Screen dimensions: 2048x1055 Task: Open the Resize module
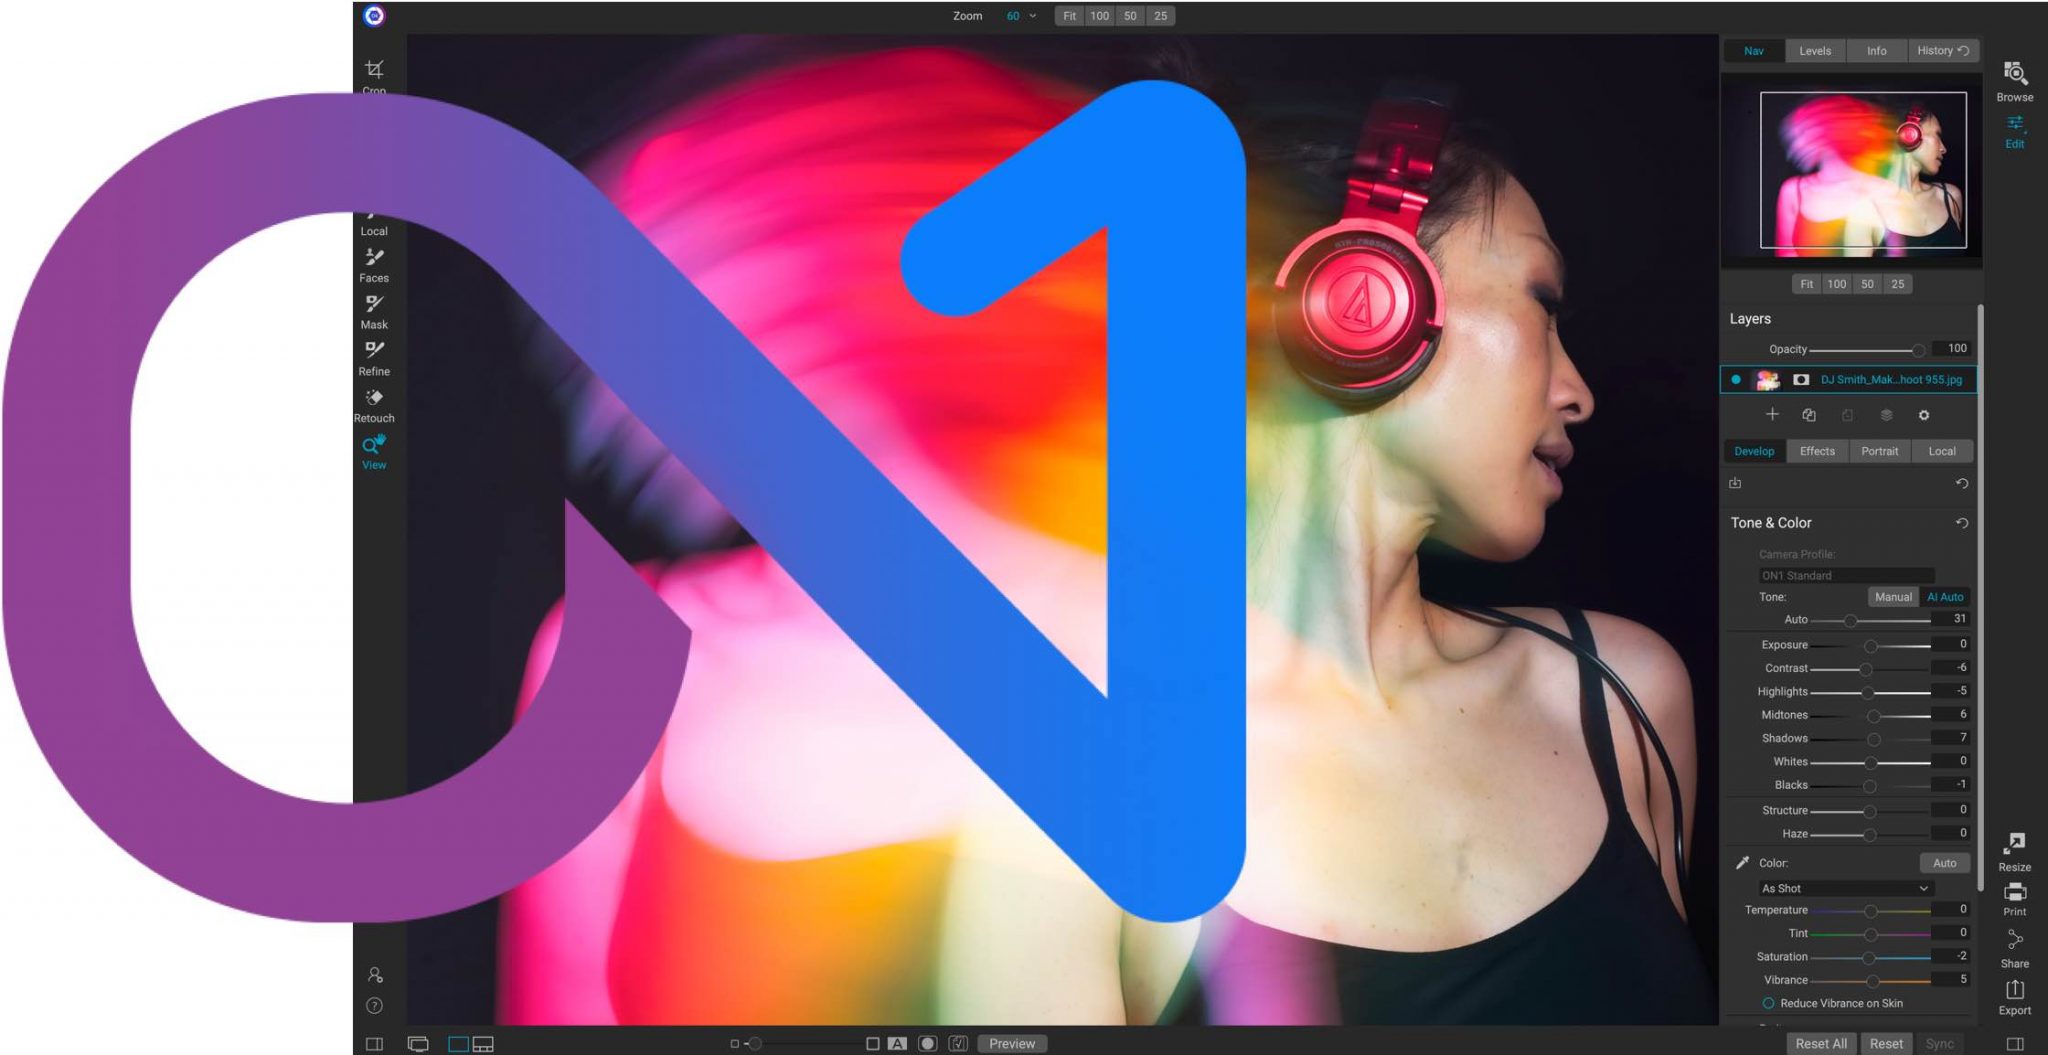point(2014,852)
